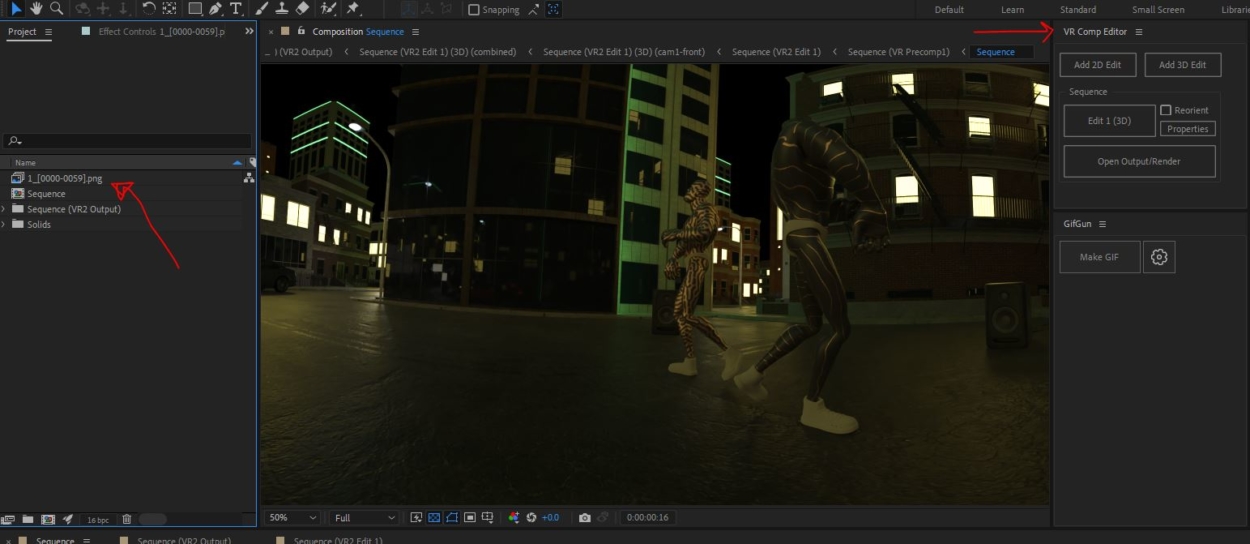The image size is (1250, 544).
Task: Click Open Output/Render button
Action: [1139, 161]
